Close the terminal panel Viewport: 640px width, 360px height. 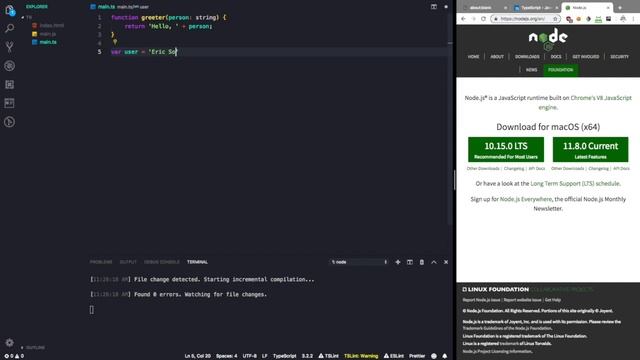pyautogui.click(x=446, y=262)
